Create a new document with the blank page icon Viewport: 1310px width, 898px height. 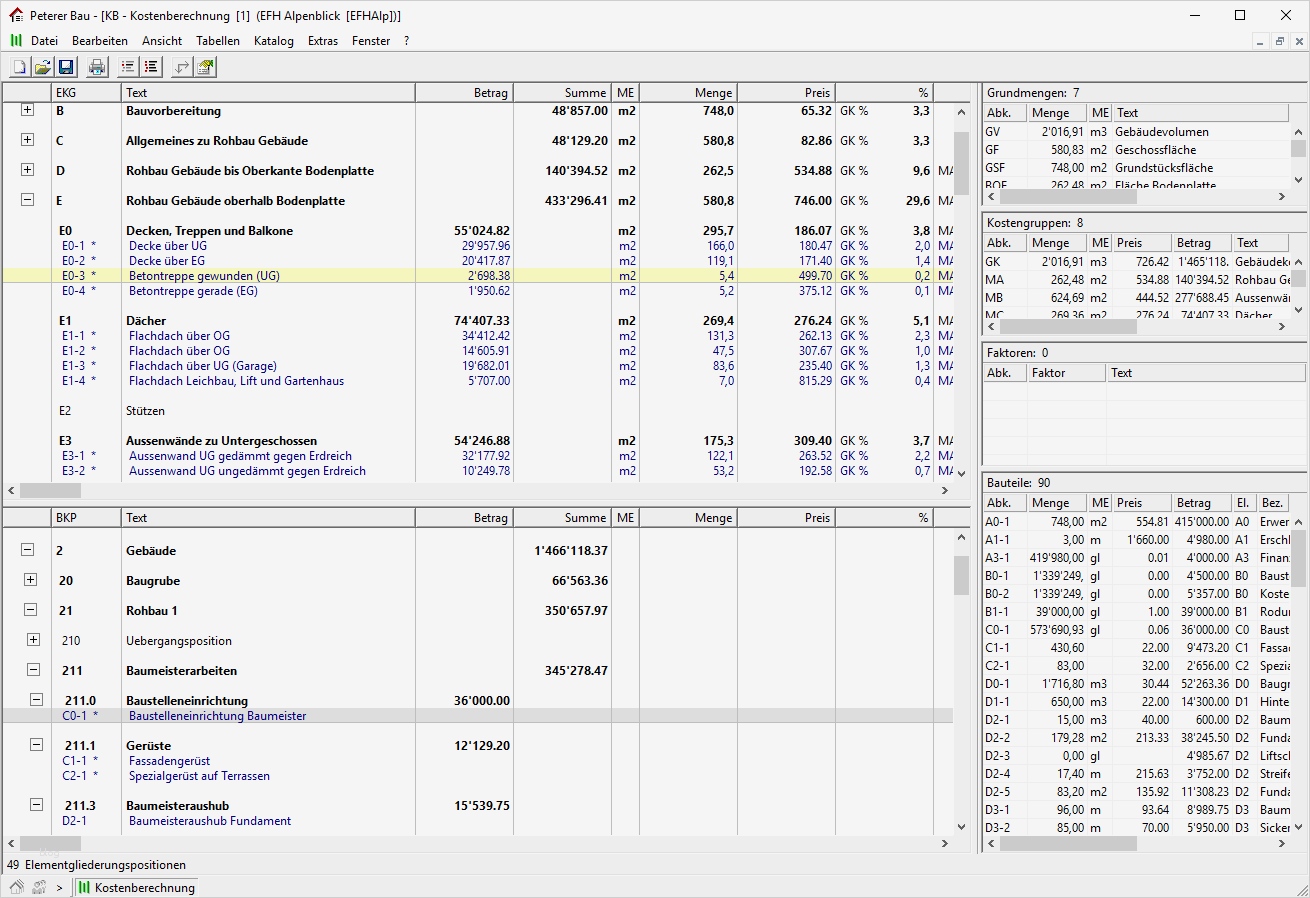pos(19,67)
